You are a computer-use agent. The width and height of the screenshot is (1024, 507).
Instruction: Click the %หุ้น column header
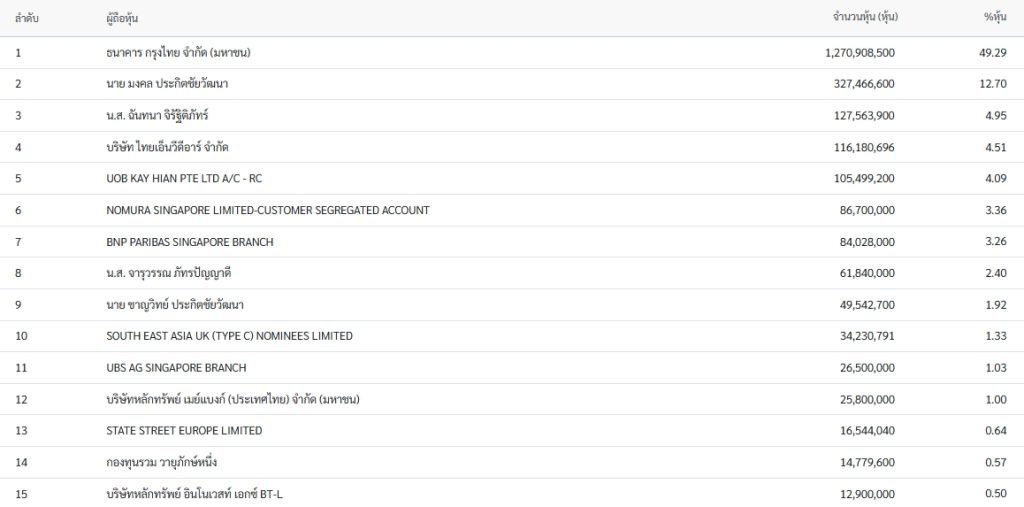pos(995,18)
